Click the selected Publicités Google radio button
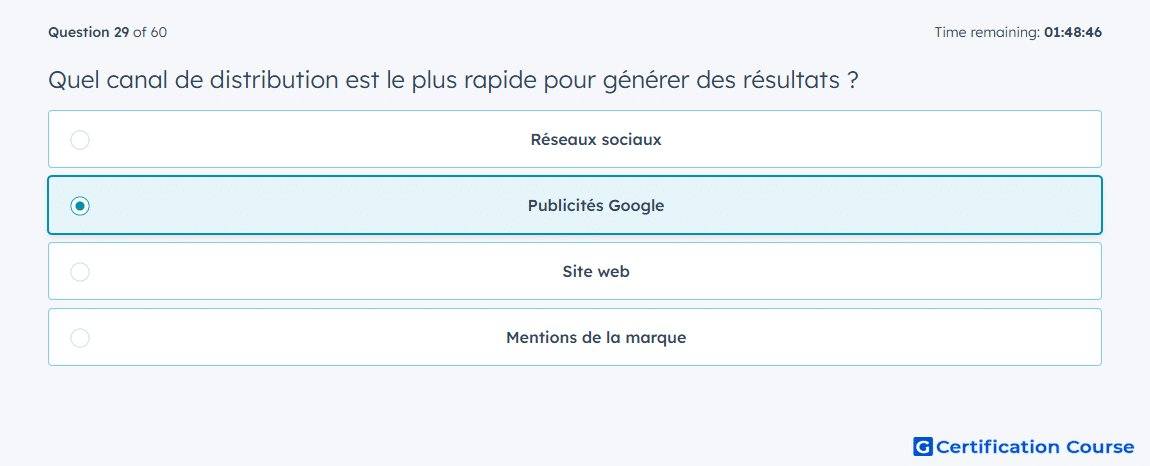 (x=80, y=206)
